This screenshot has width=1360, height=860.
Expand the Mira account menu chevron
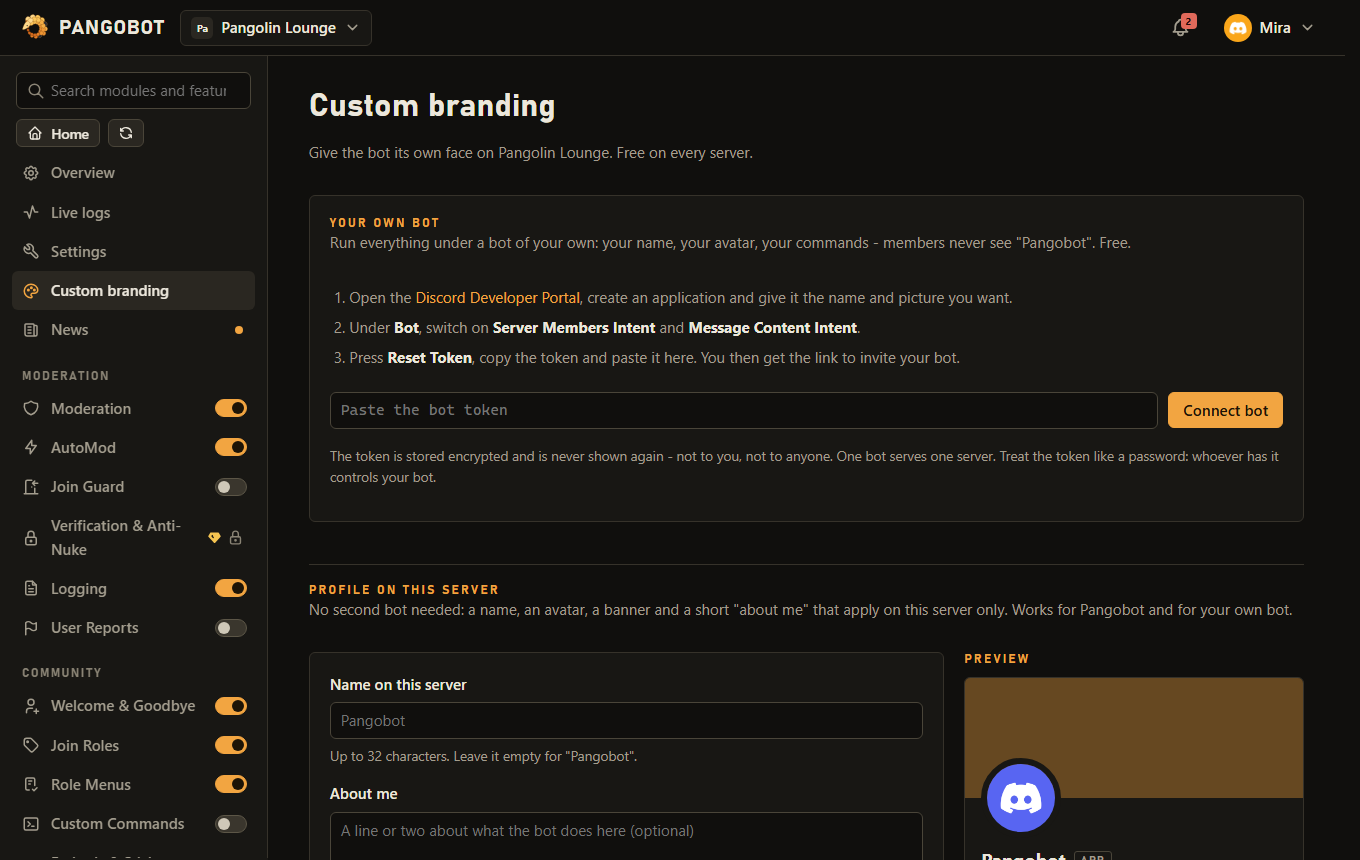1307,28
